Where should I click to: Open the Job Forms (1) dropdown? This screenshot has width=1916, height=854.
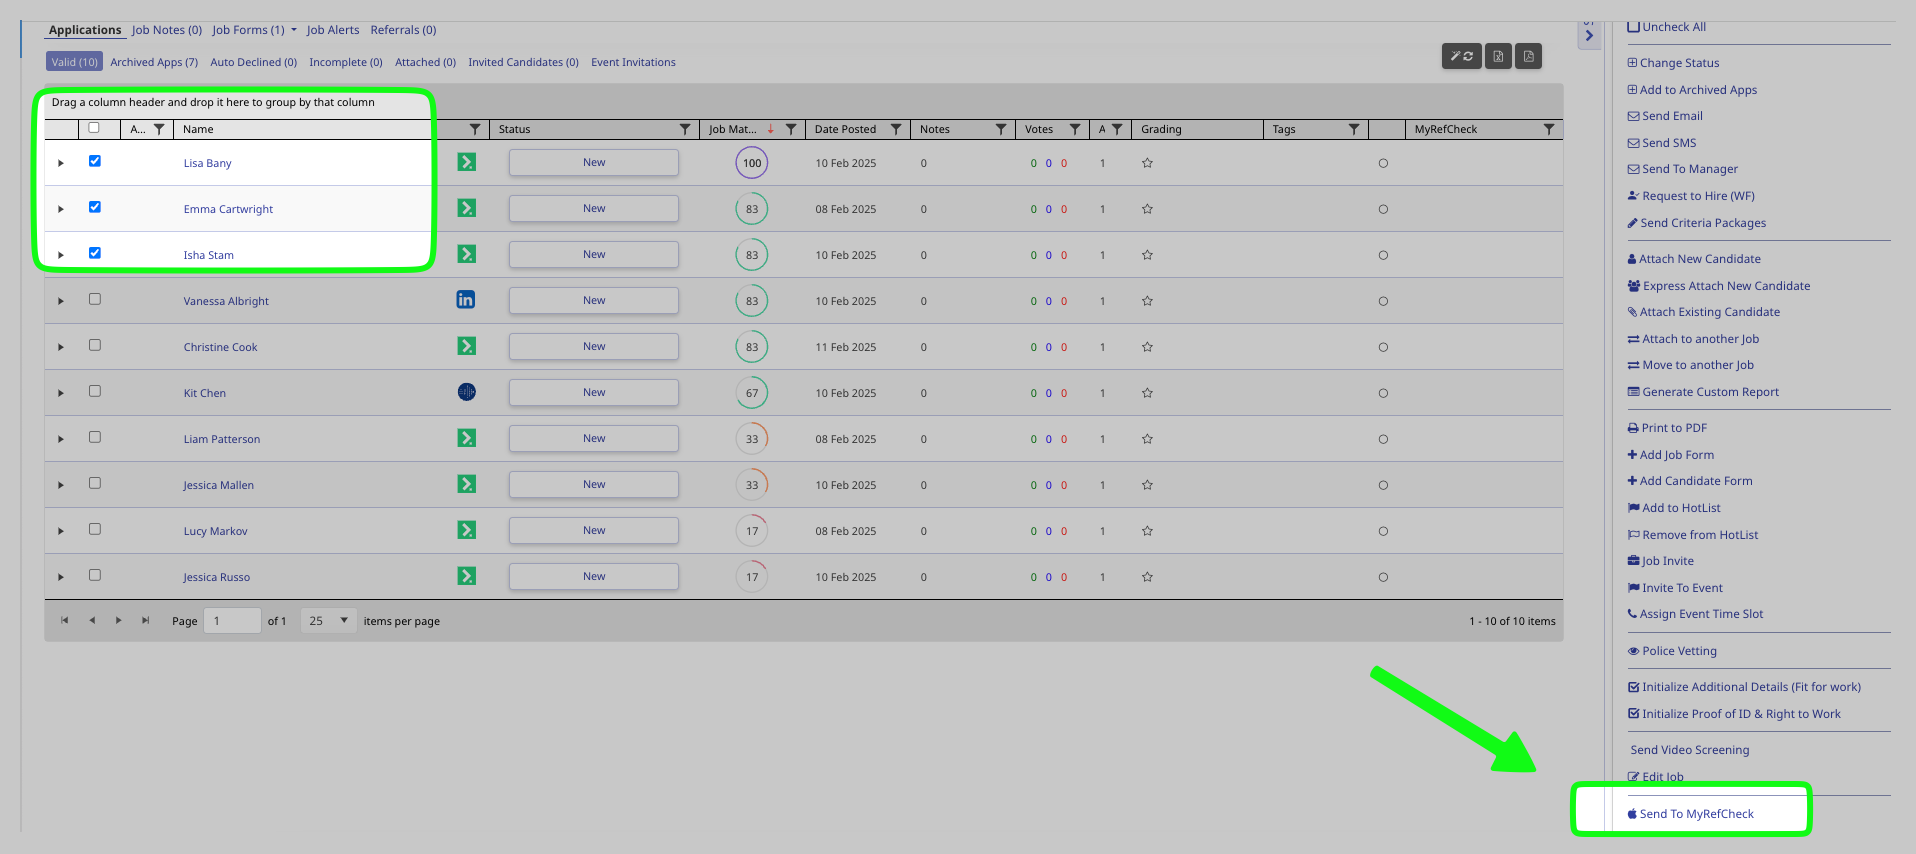[x=254, y=30]
